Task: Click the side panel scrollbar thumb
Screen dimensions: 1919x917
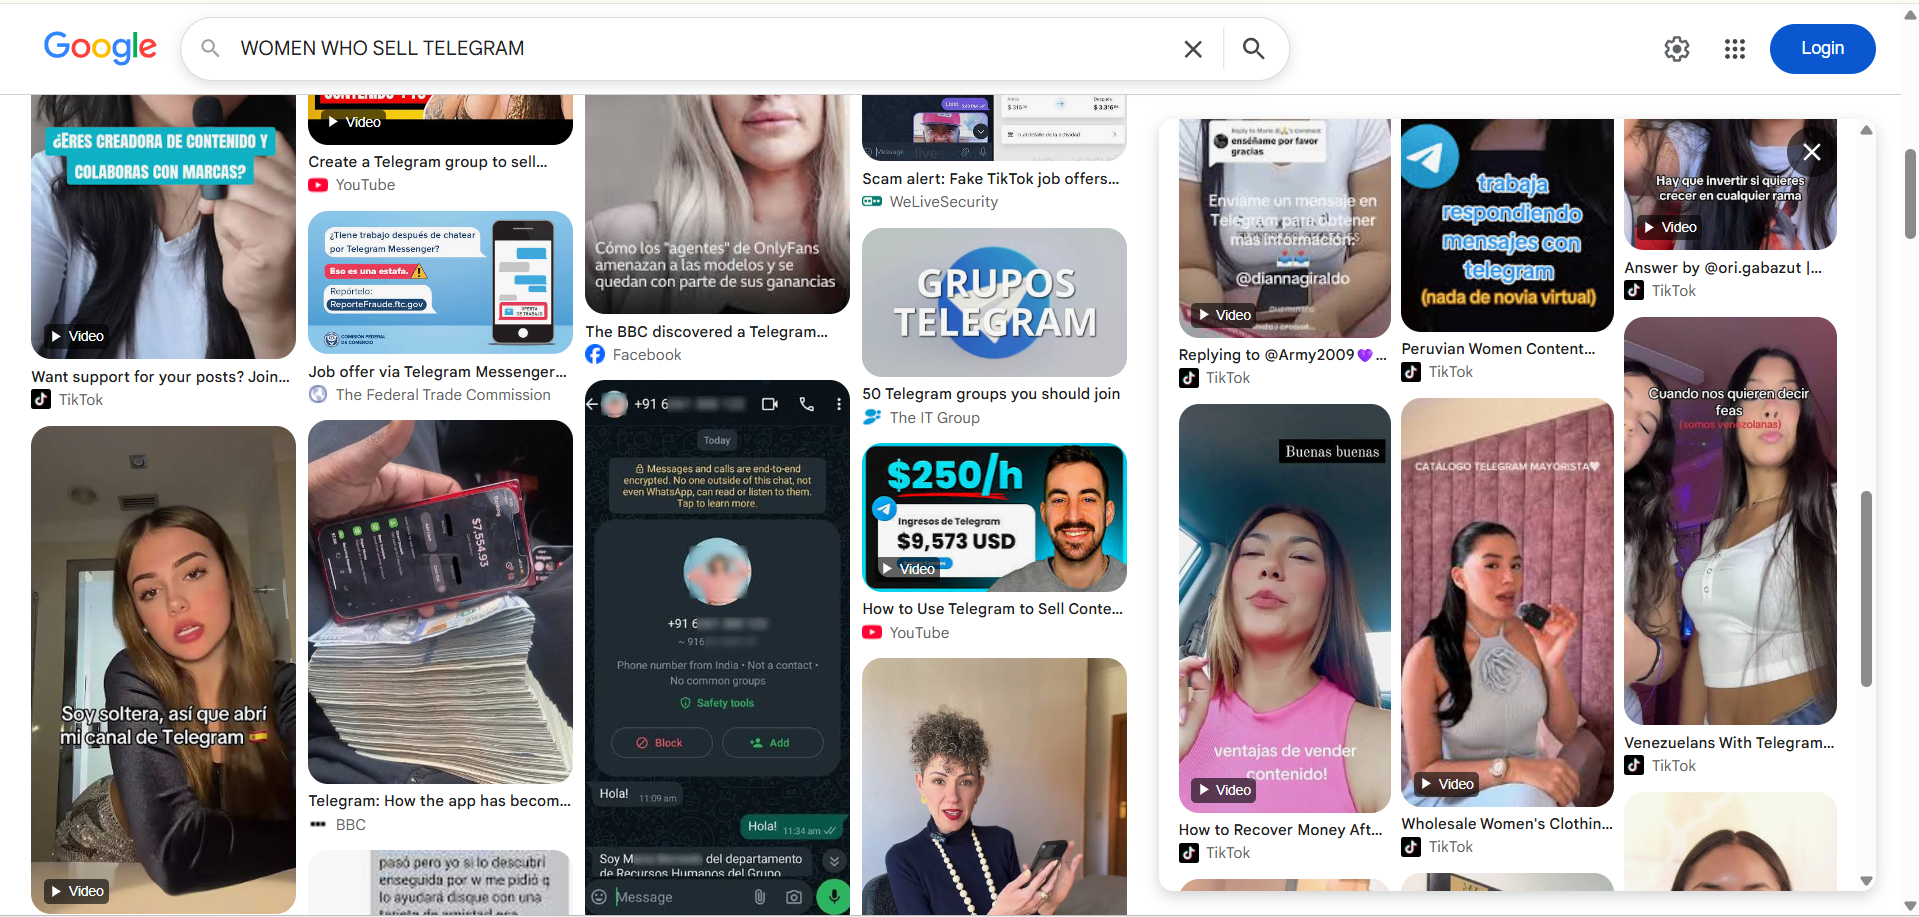Action: [x=1866, y=589]
